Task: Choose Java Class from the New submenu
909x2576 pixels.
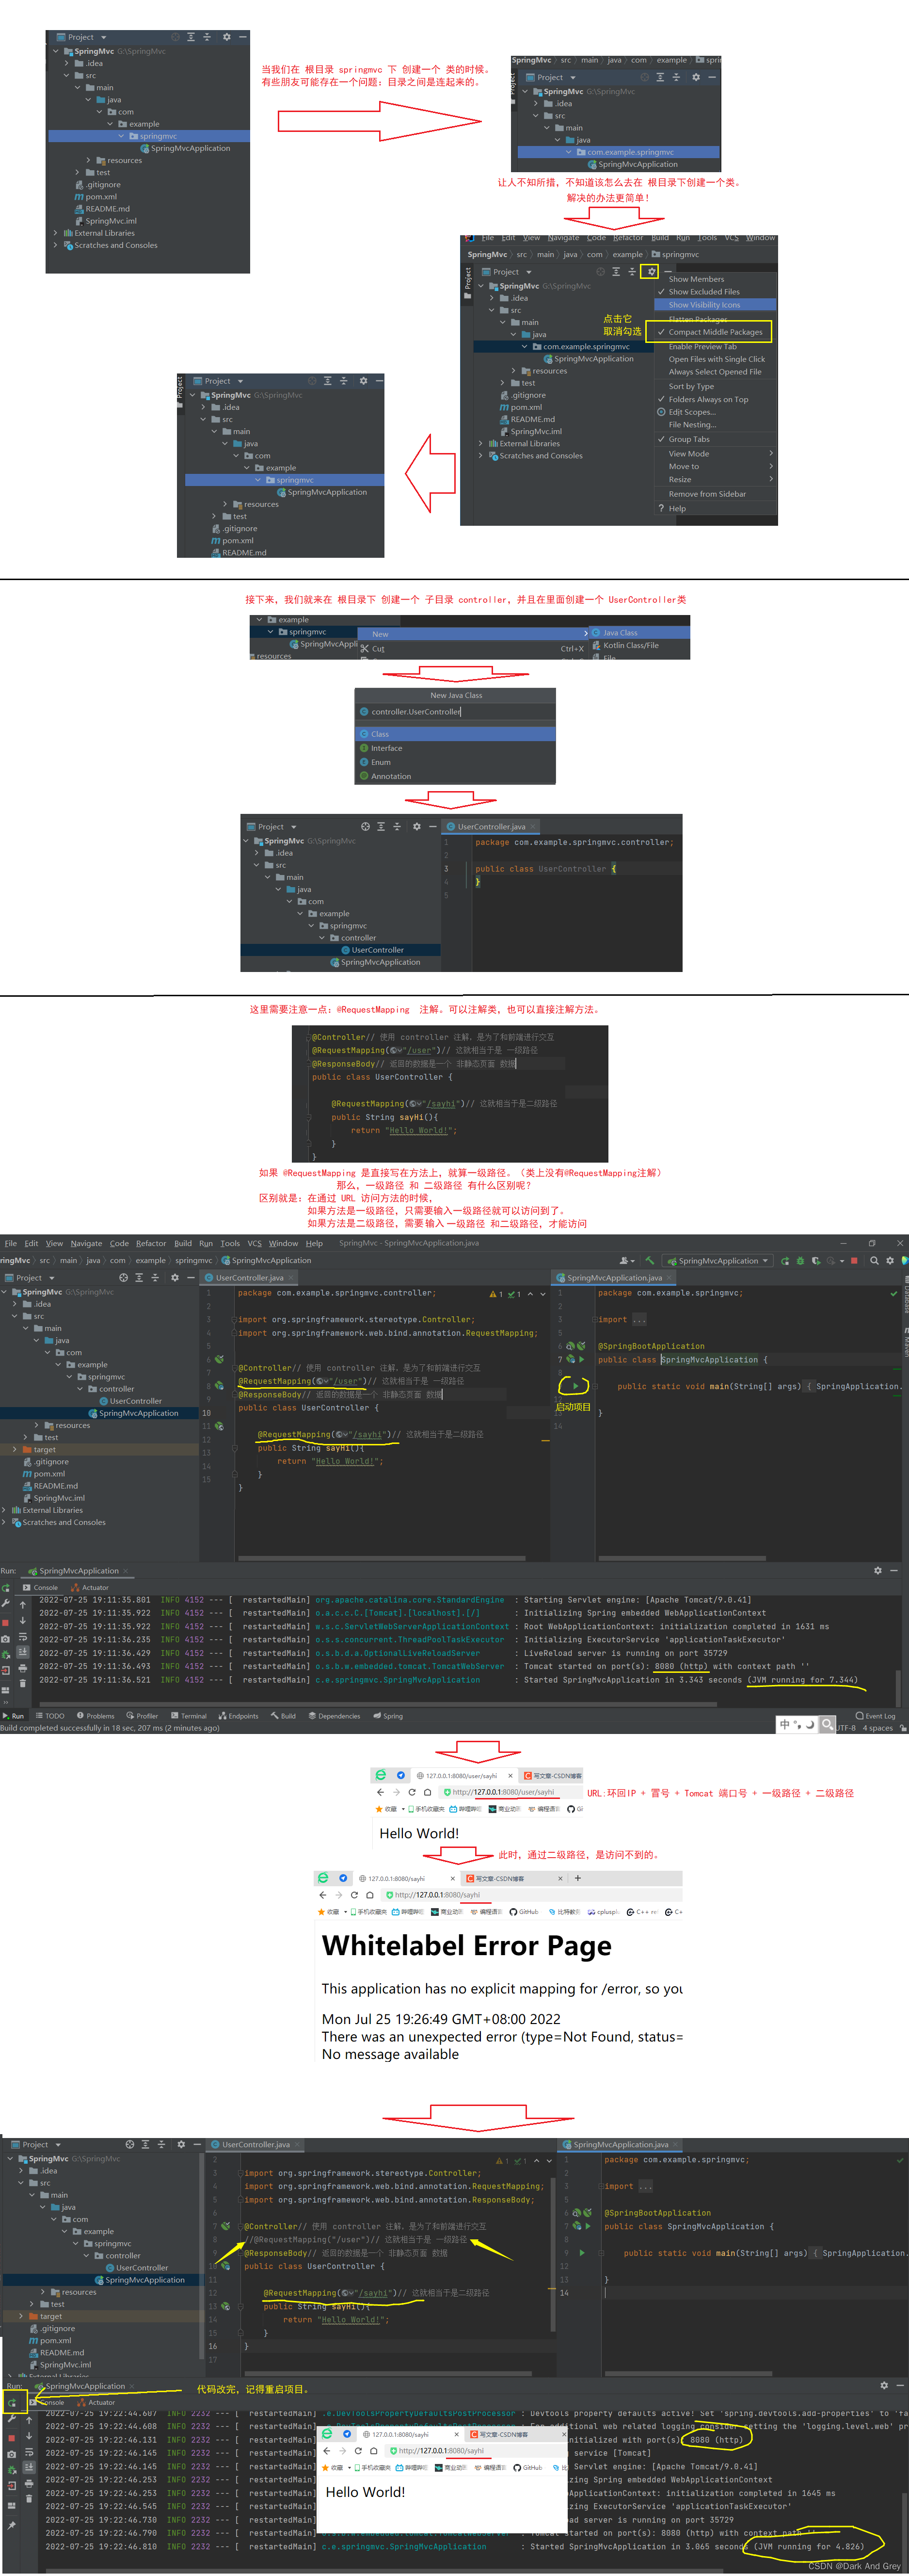Action: [640, 633]
